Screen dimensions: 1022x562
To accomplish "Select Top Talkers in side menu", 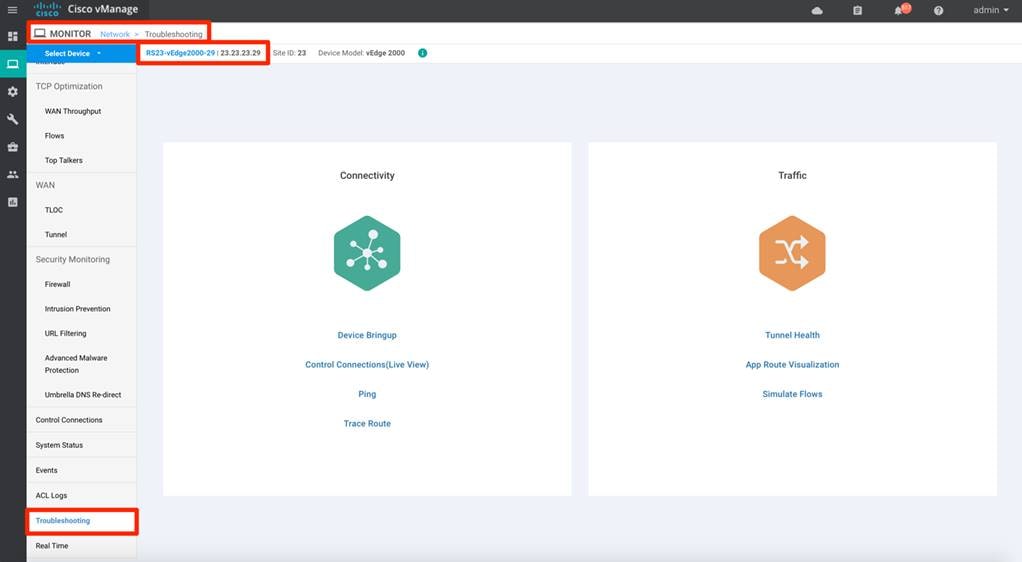I will (63, 160).
